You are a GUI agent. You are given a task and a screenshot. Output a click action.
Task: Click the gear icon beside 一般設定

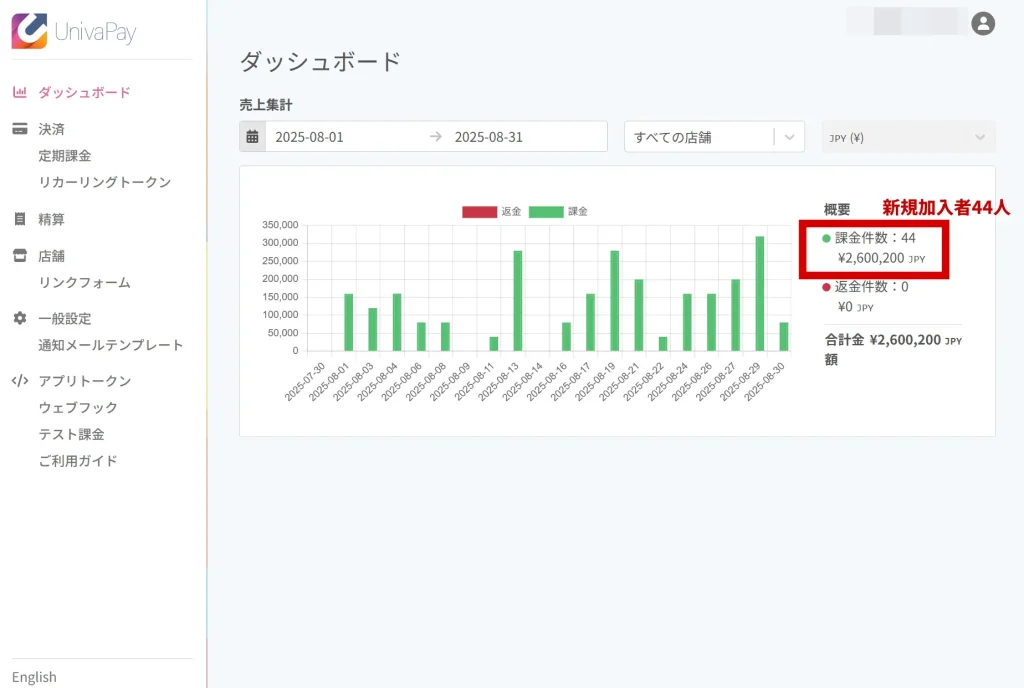tap(19, 318)
